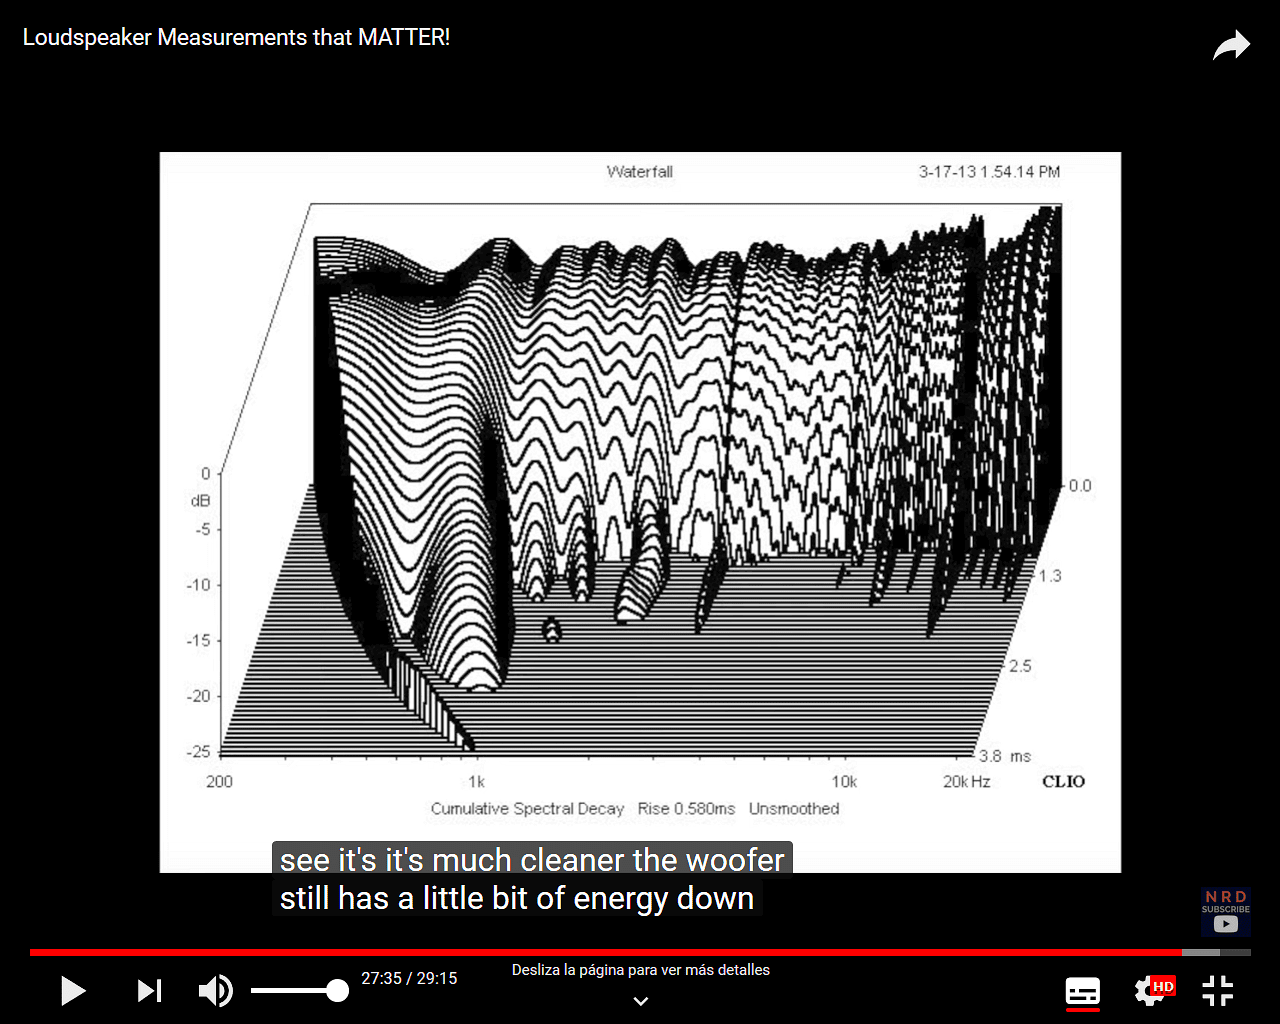The width and height of the screenshot is (1280, 1024).
Task: Play the video
Action: click(x=73, y=991)
